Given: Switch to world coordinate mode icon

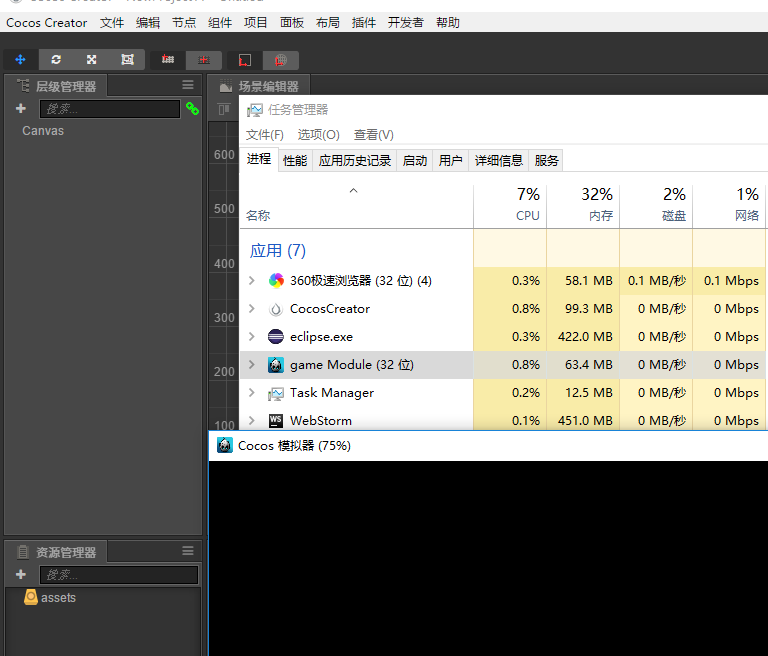Looking at the screenshot, I should point(281,60).
